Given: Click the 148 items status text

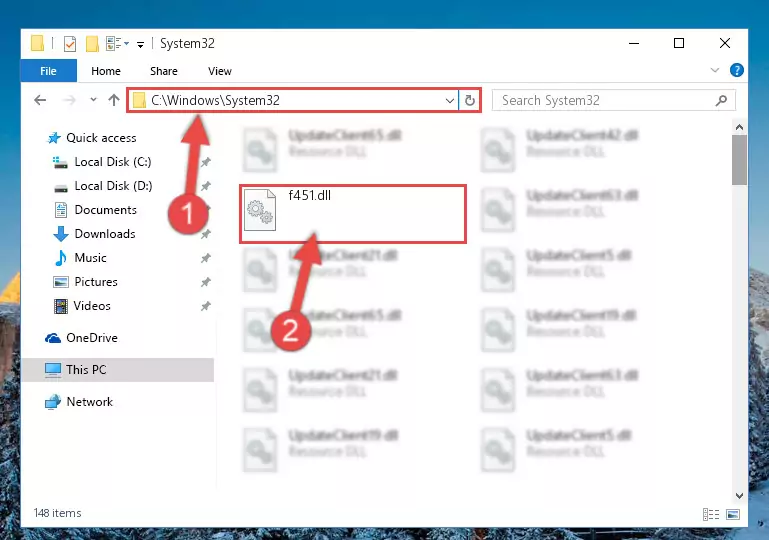Looking at the screenshot, I should [57, 513].
